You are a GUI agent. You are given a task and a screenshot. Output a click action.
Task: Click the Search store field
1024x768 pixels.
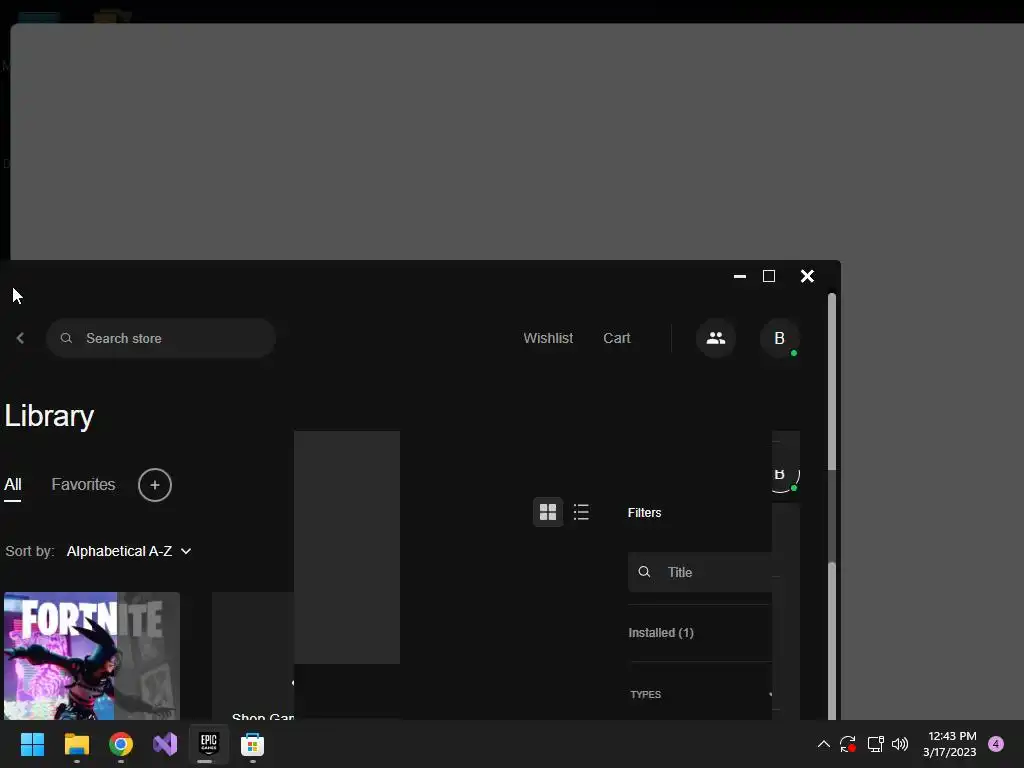coord(161,338)
